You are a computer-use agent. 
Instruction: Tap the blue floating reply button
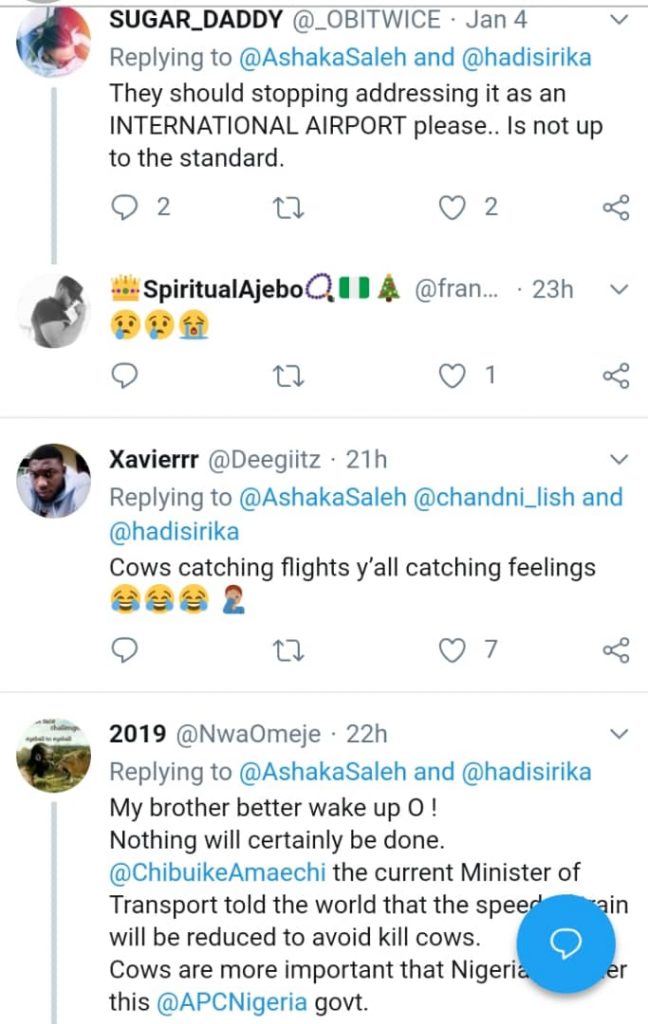[x=568, y=943]
